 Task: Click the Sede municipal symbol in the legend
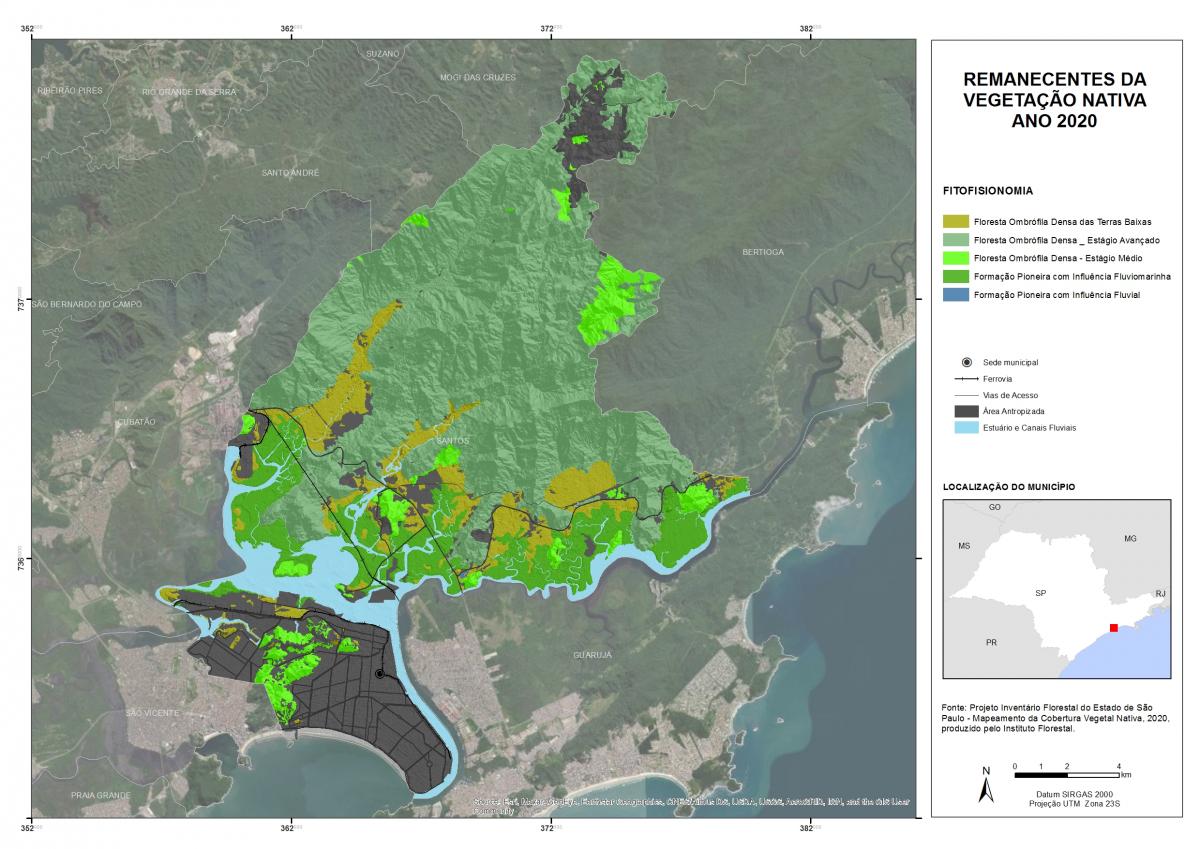[x=966, y=361]
